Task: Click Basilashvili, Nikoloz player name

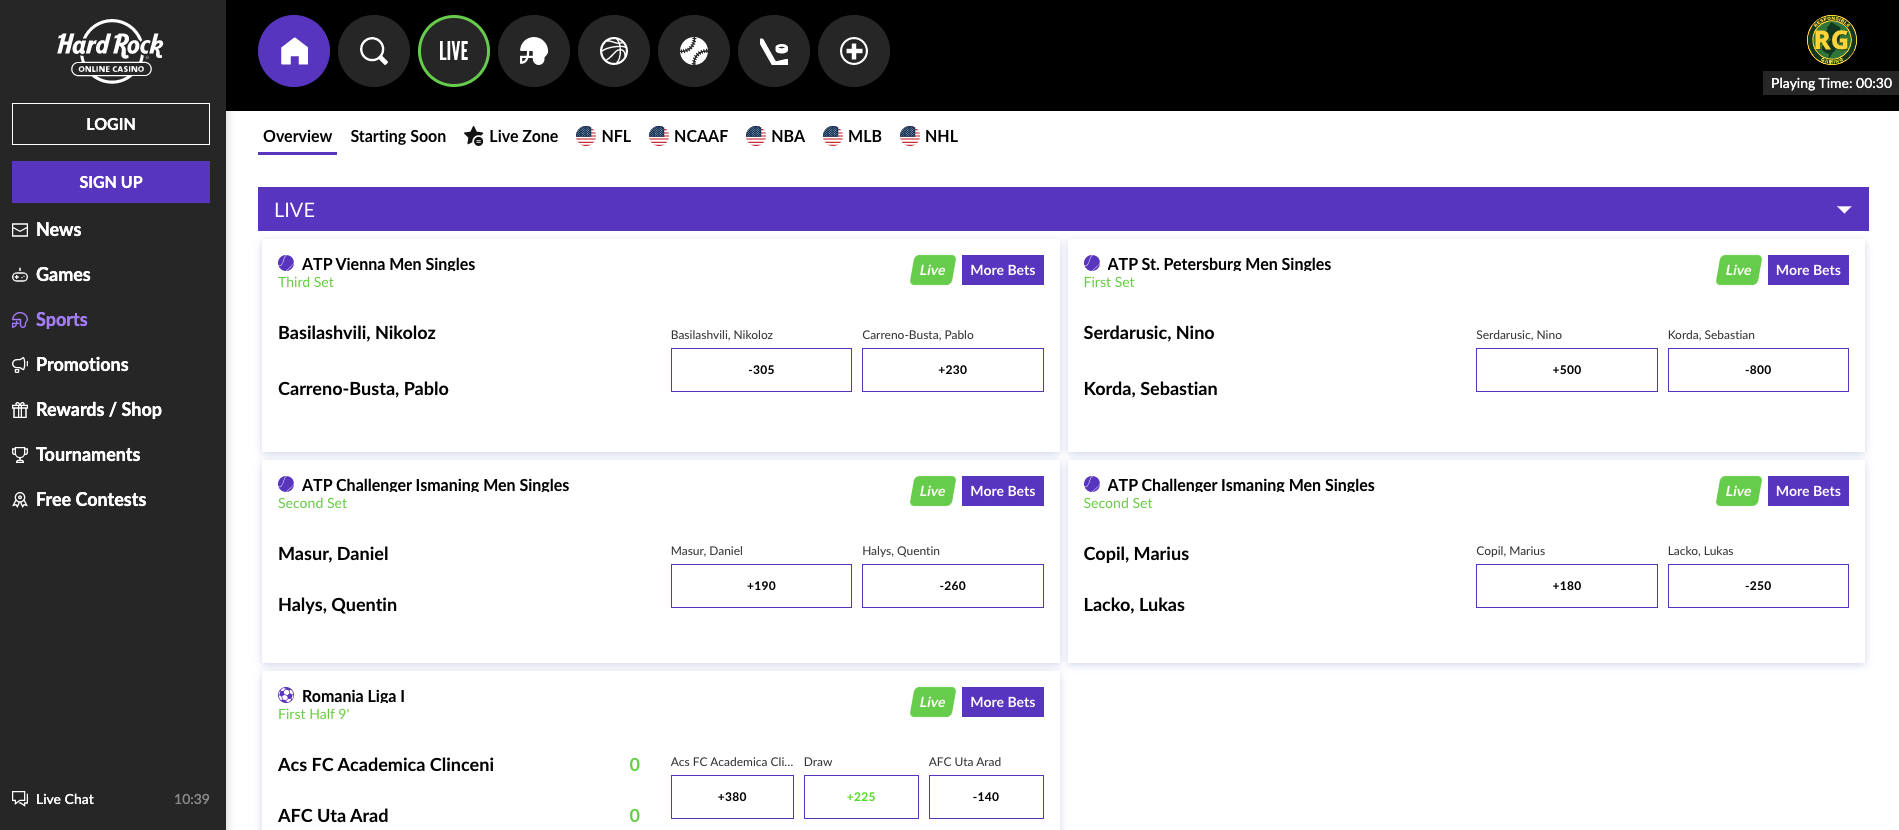Action: coord(357,333)
